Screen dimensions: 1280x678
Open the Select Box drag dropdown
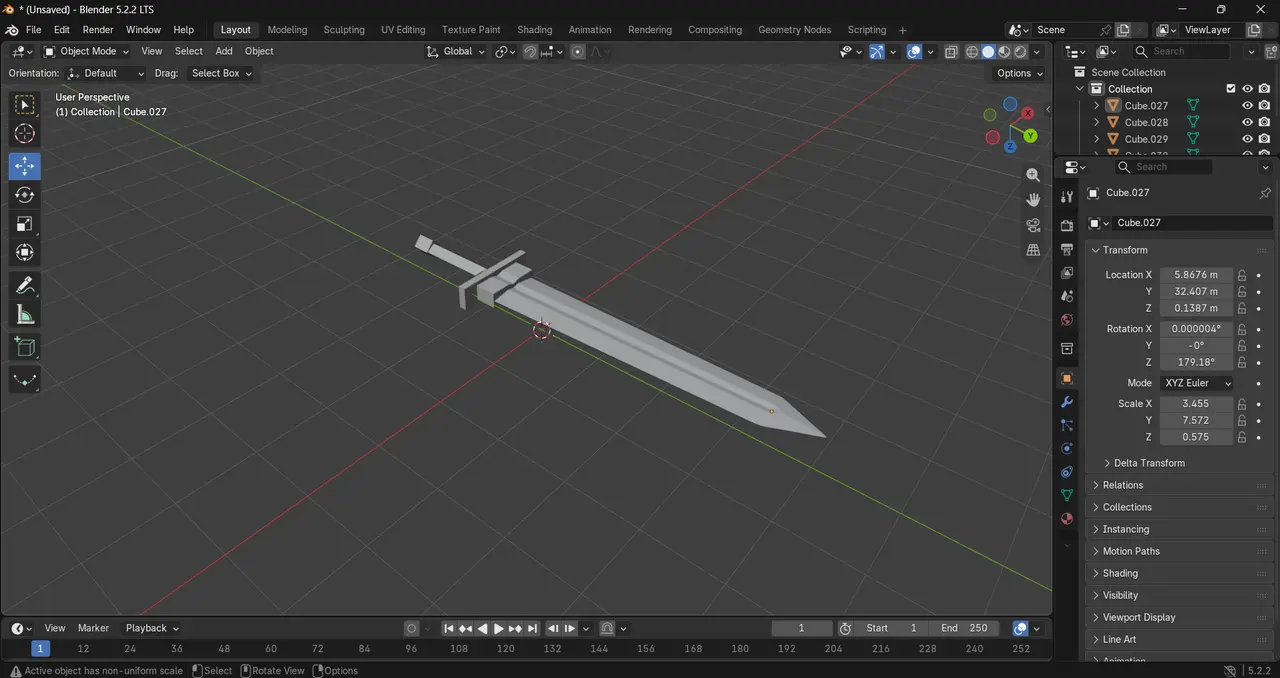tap(221, 73)
